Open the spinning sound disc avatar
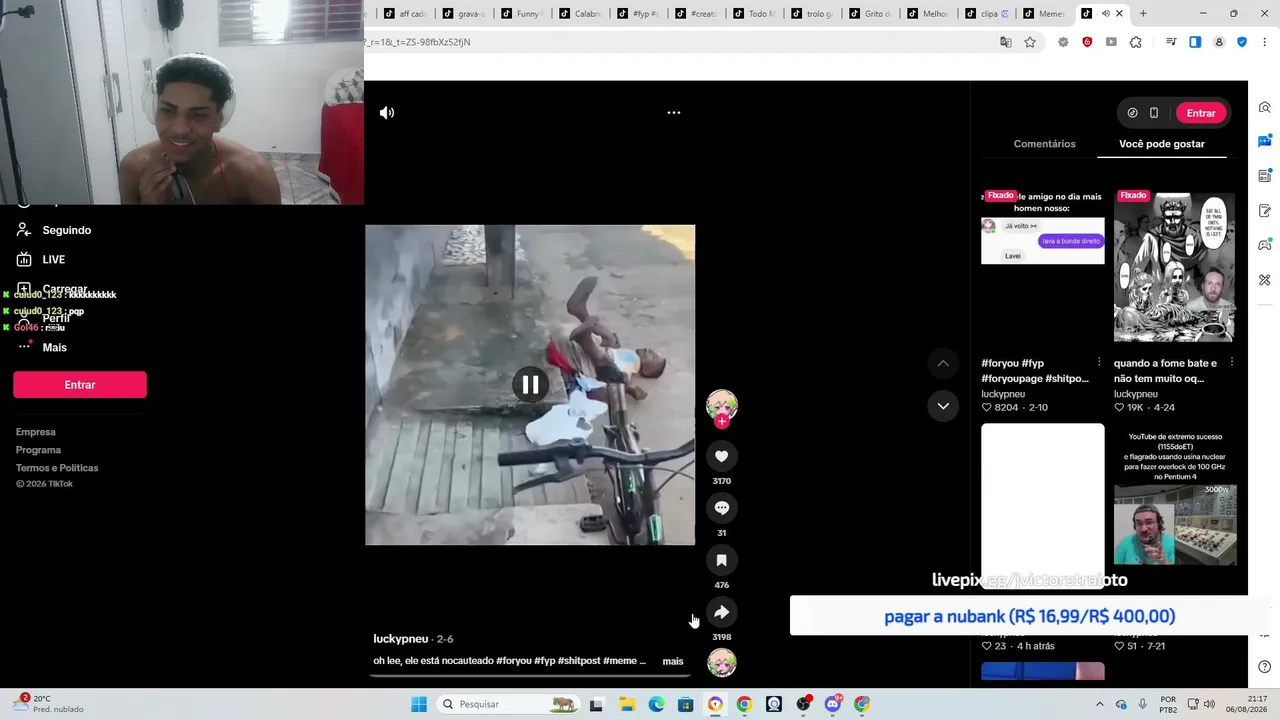This screenshot has height=720, width=1280. pos(721,662)
